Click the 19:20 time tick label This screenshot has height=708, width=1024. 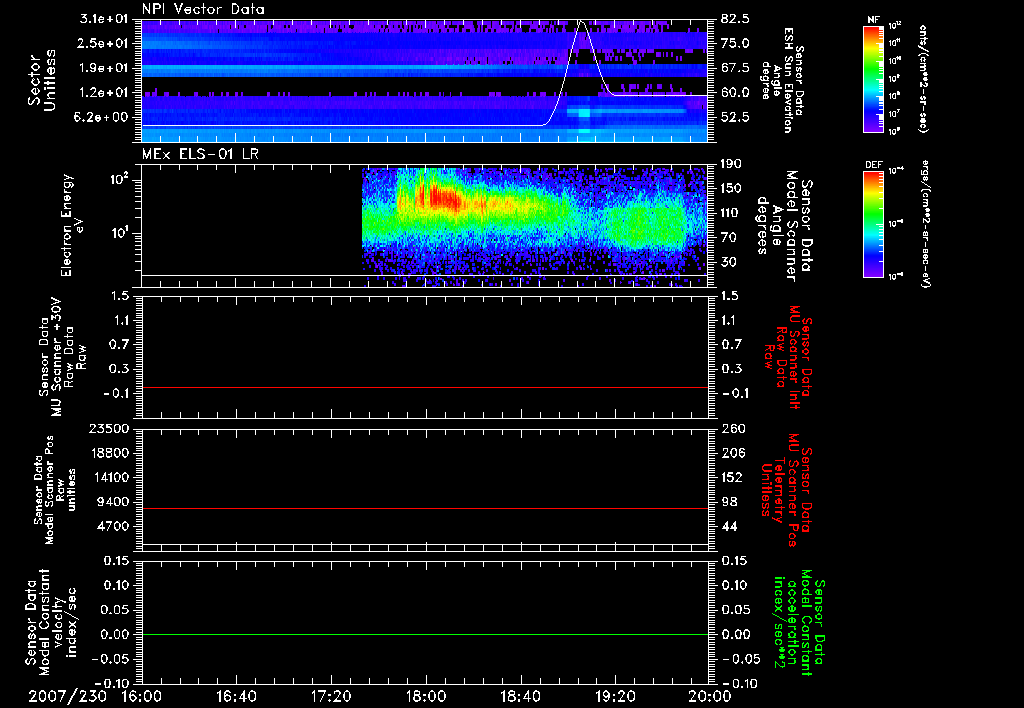(615, 696)
